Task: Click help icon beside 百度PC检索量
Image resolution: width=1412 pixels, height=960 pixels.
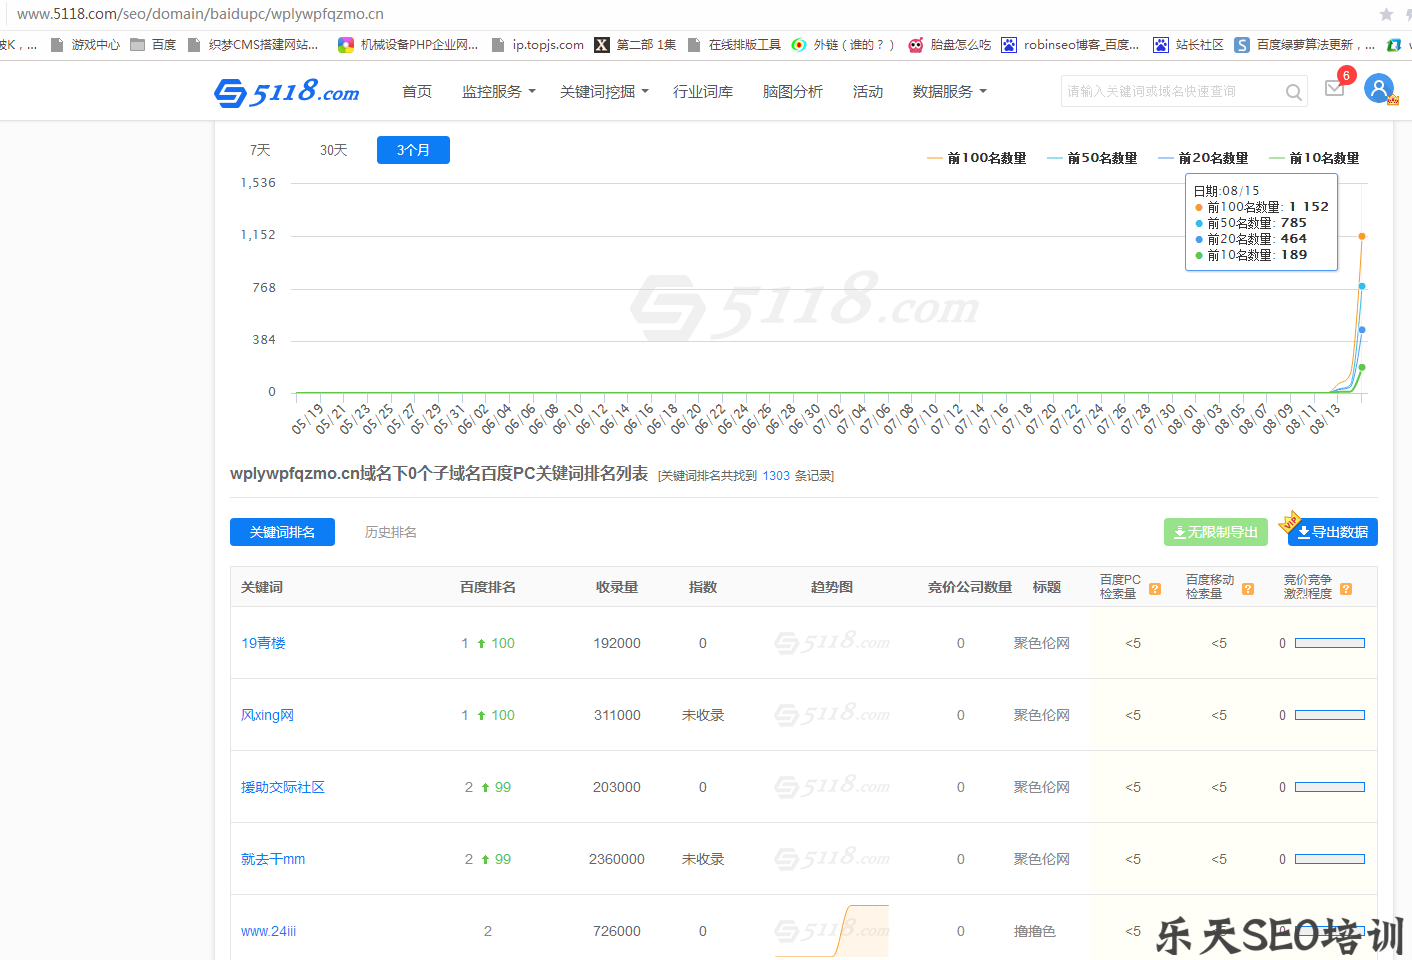Action: [1155, 589]
